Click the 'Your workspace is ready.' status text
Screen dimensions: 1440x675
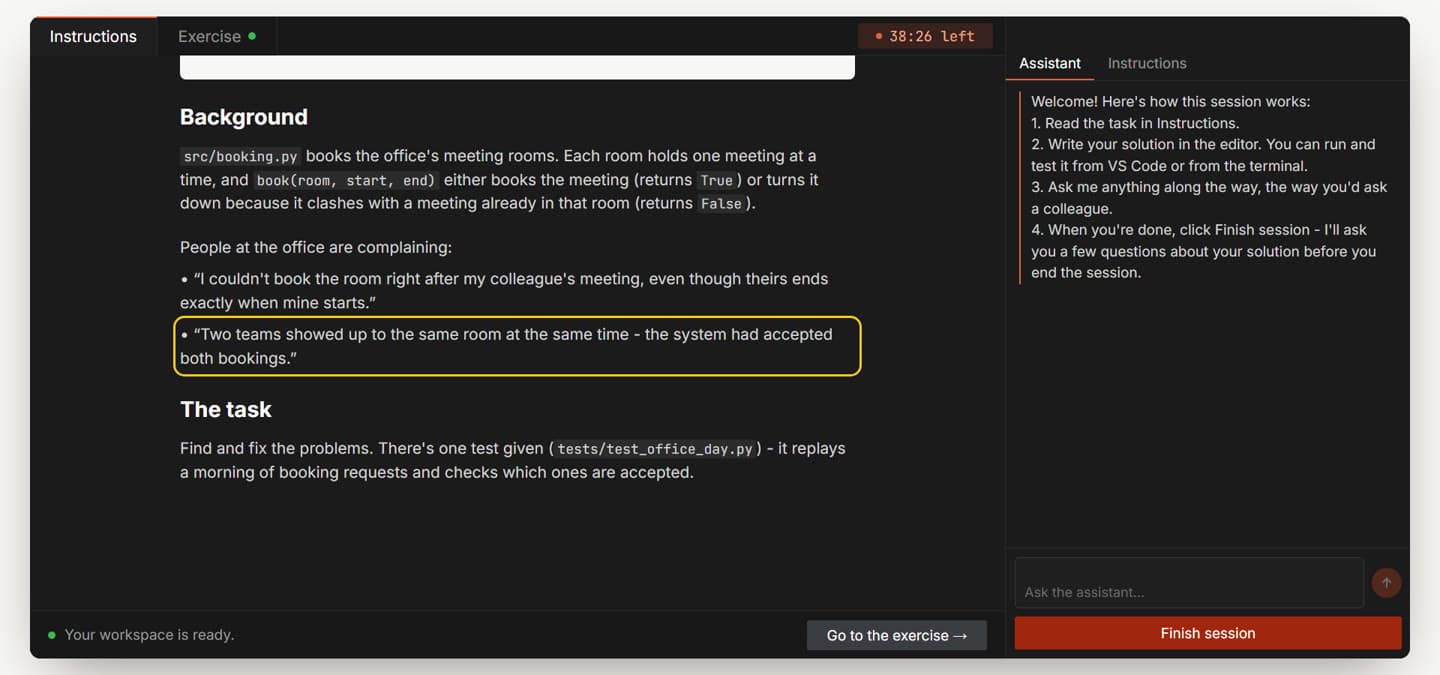(x=149, y=635)
